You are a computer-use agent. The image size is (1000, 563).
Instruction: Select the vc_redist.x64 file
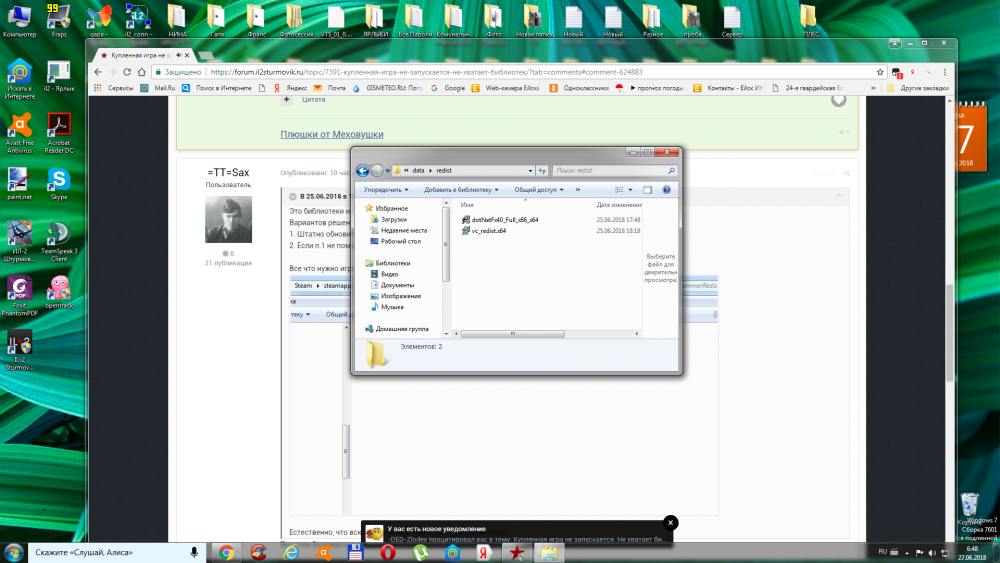488,230
